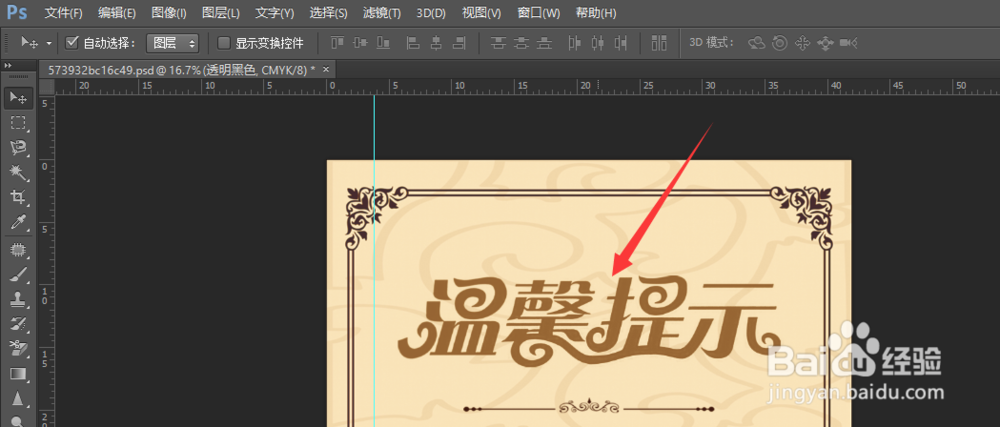Select the Move tool in toolbox
Image resolution: width=1000 pixels, height=427 pixels.
point(18,98)
